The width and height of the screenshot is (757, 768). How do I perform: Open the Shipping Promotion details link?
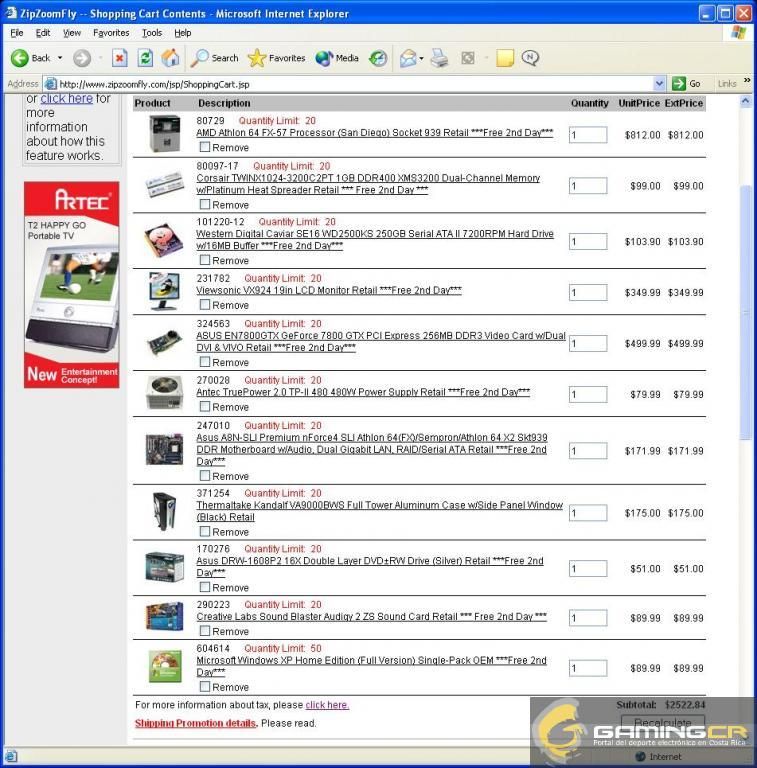(x=195, y=723)
